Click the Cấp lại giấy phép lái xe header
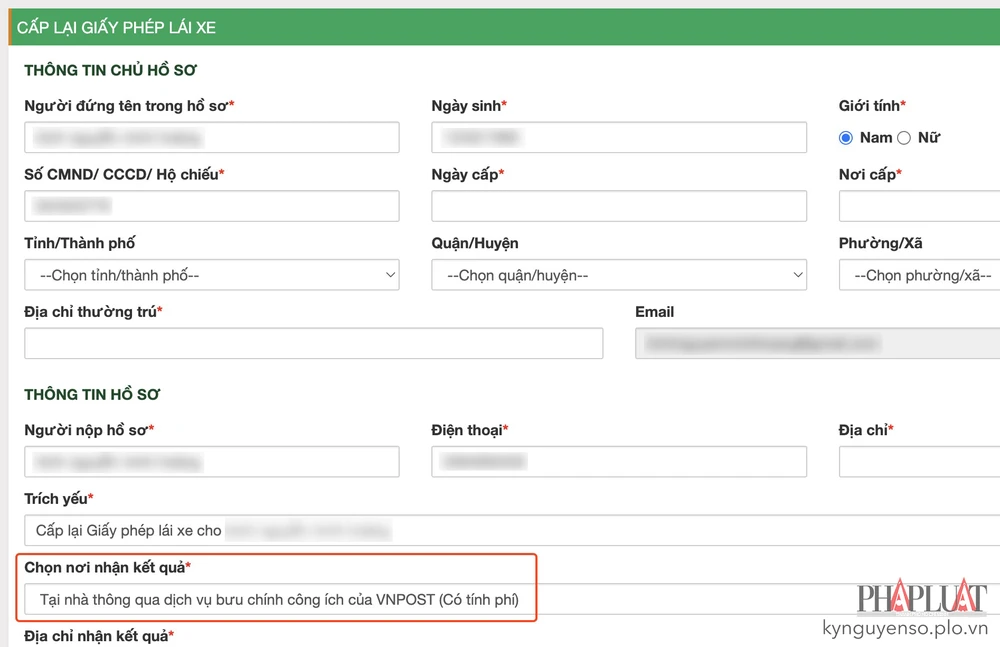This screenshot has width=1000, height=647. (117, 28)
